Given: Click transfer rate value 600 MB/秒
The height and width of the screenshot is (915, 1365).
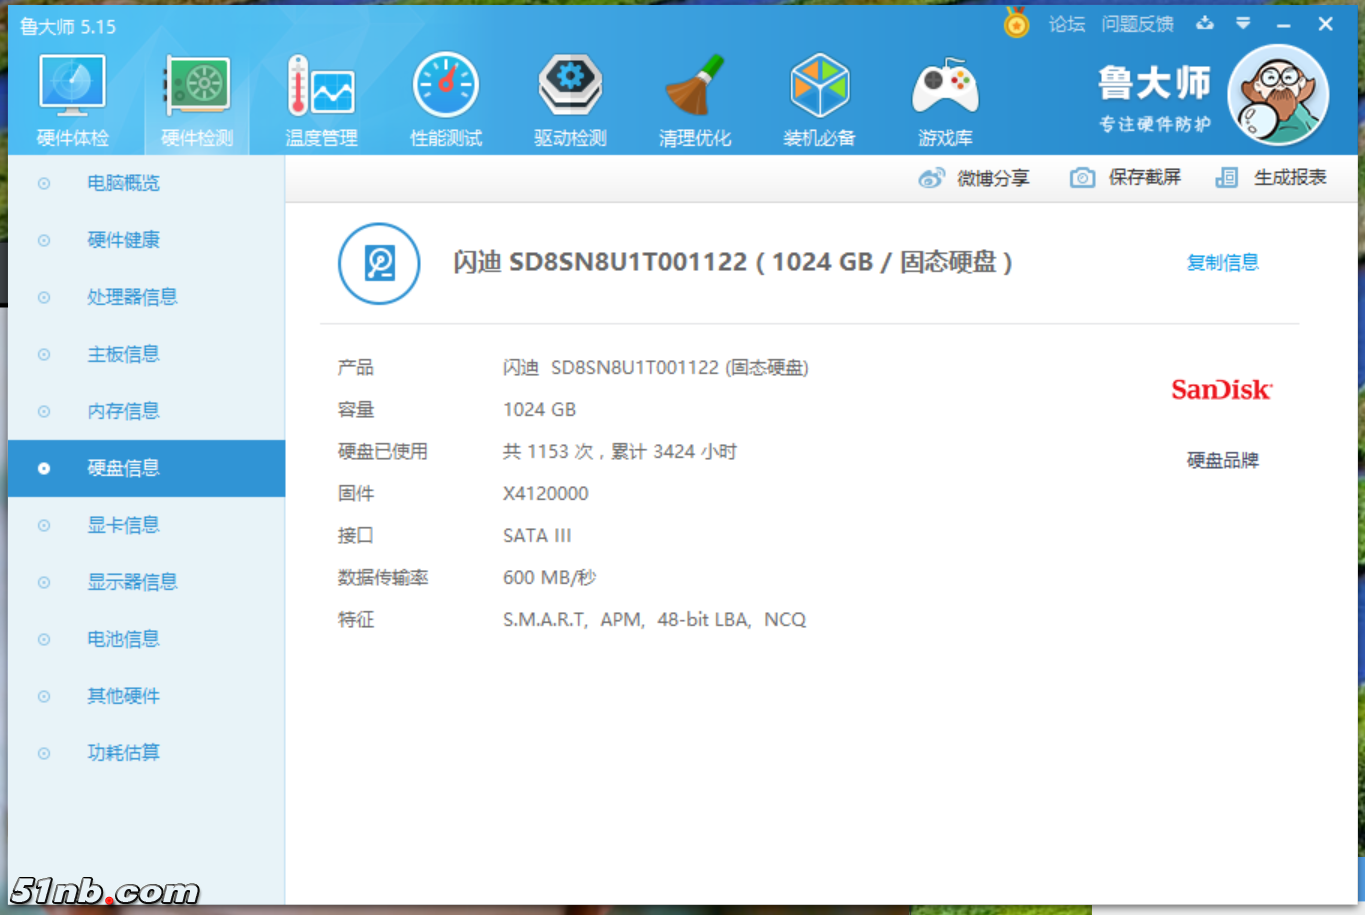Looking at the screenshot, I should 549,577.
